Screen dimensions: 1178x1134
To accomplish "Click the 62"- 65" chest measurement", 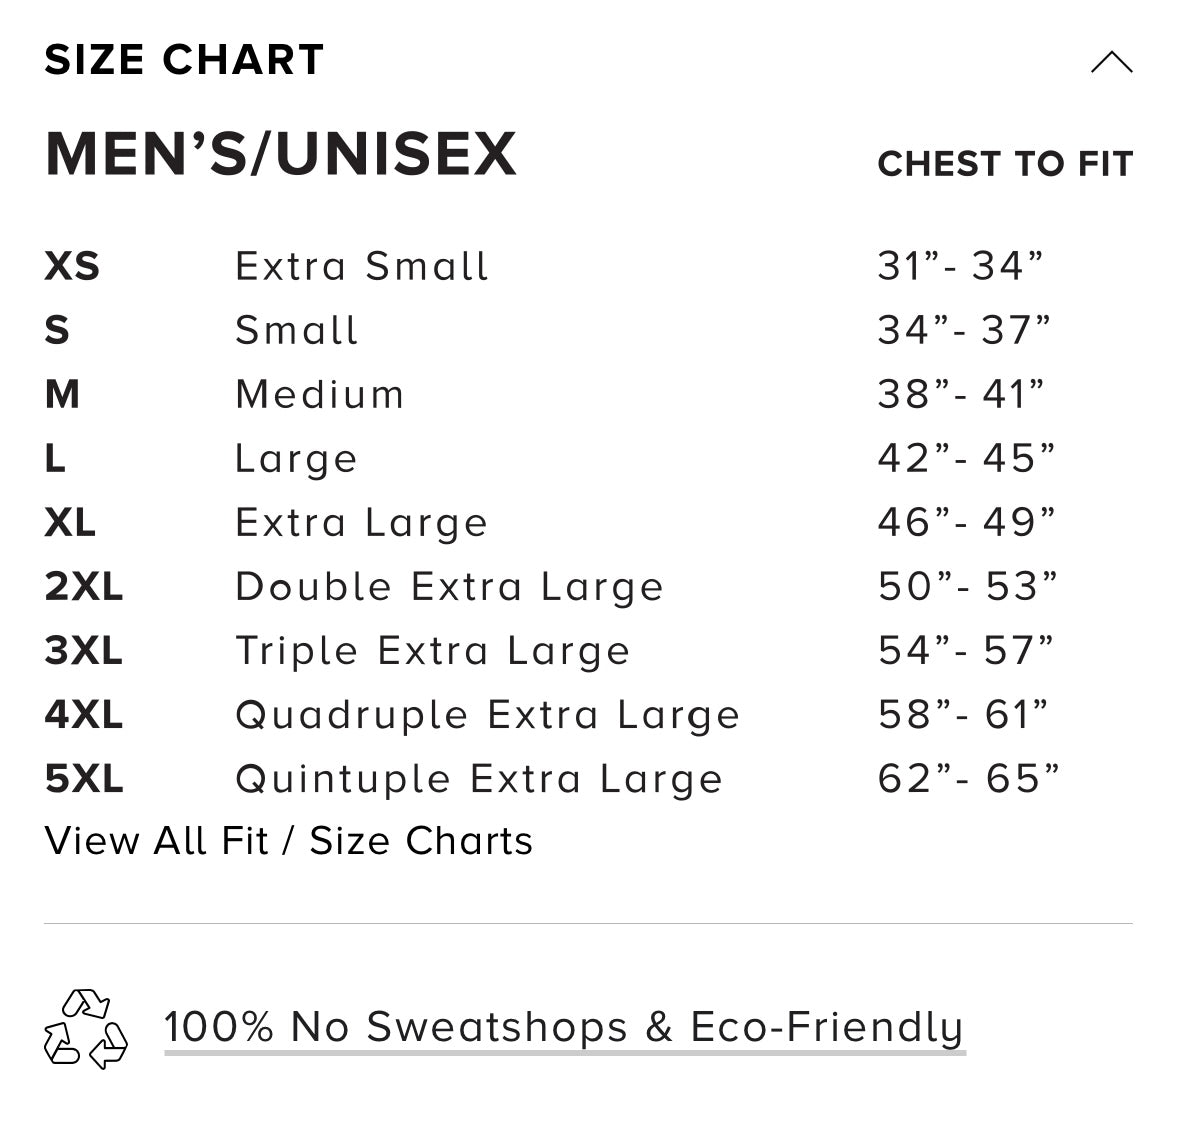I will (x=968, y=779).
